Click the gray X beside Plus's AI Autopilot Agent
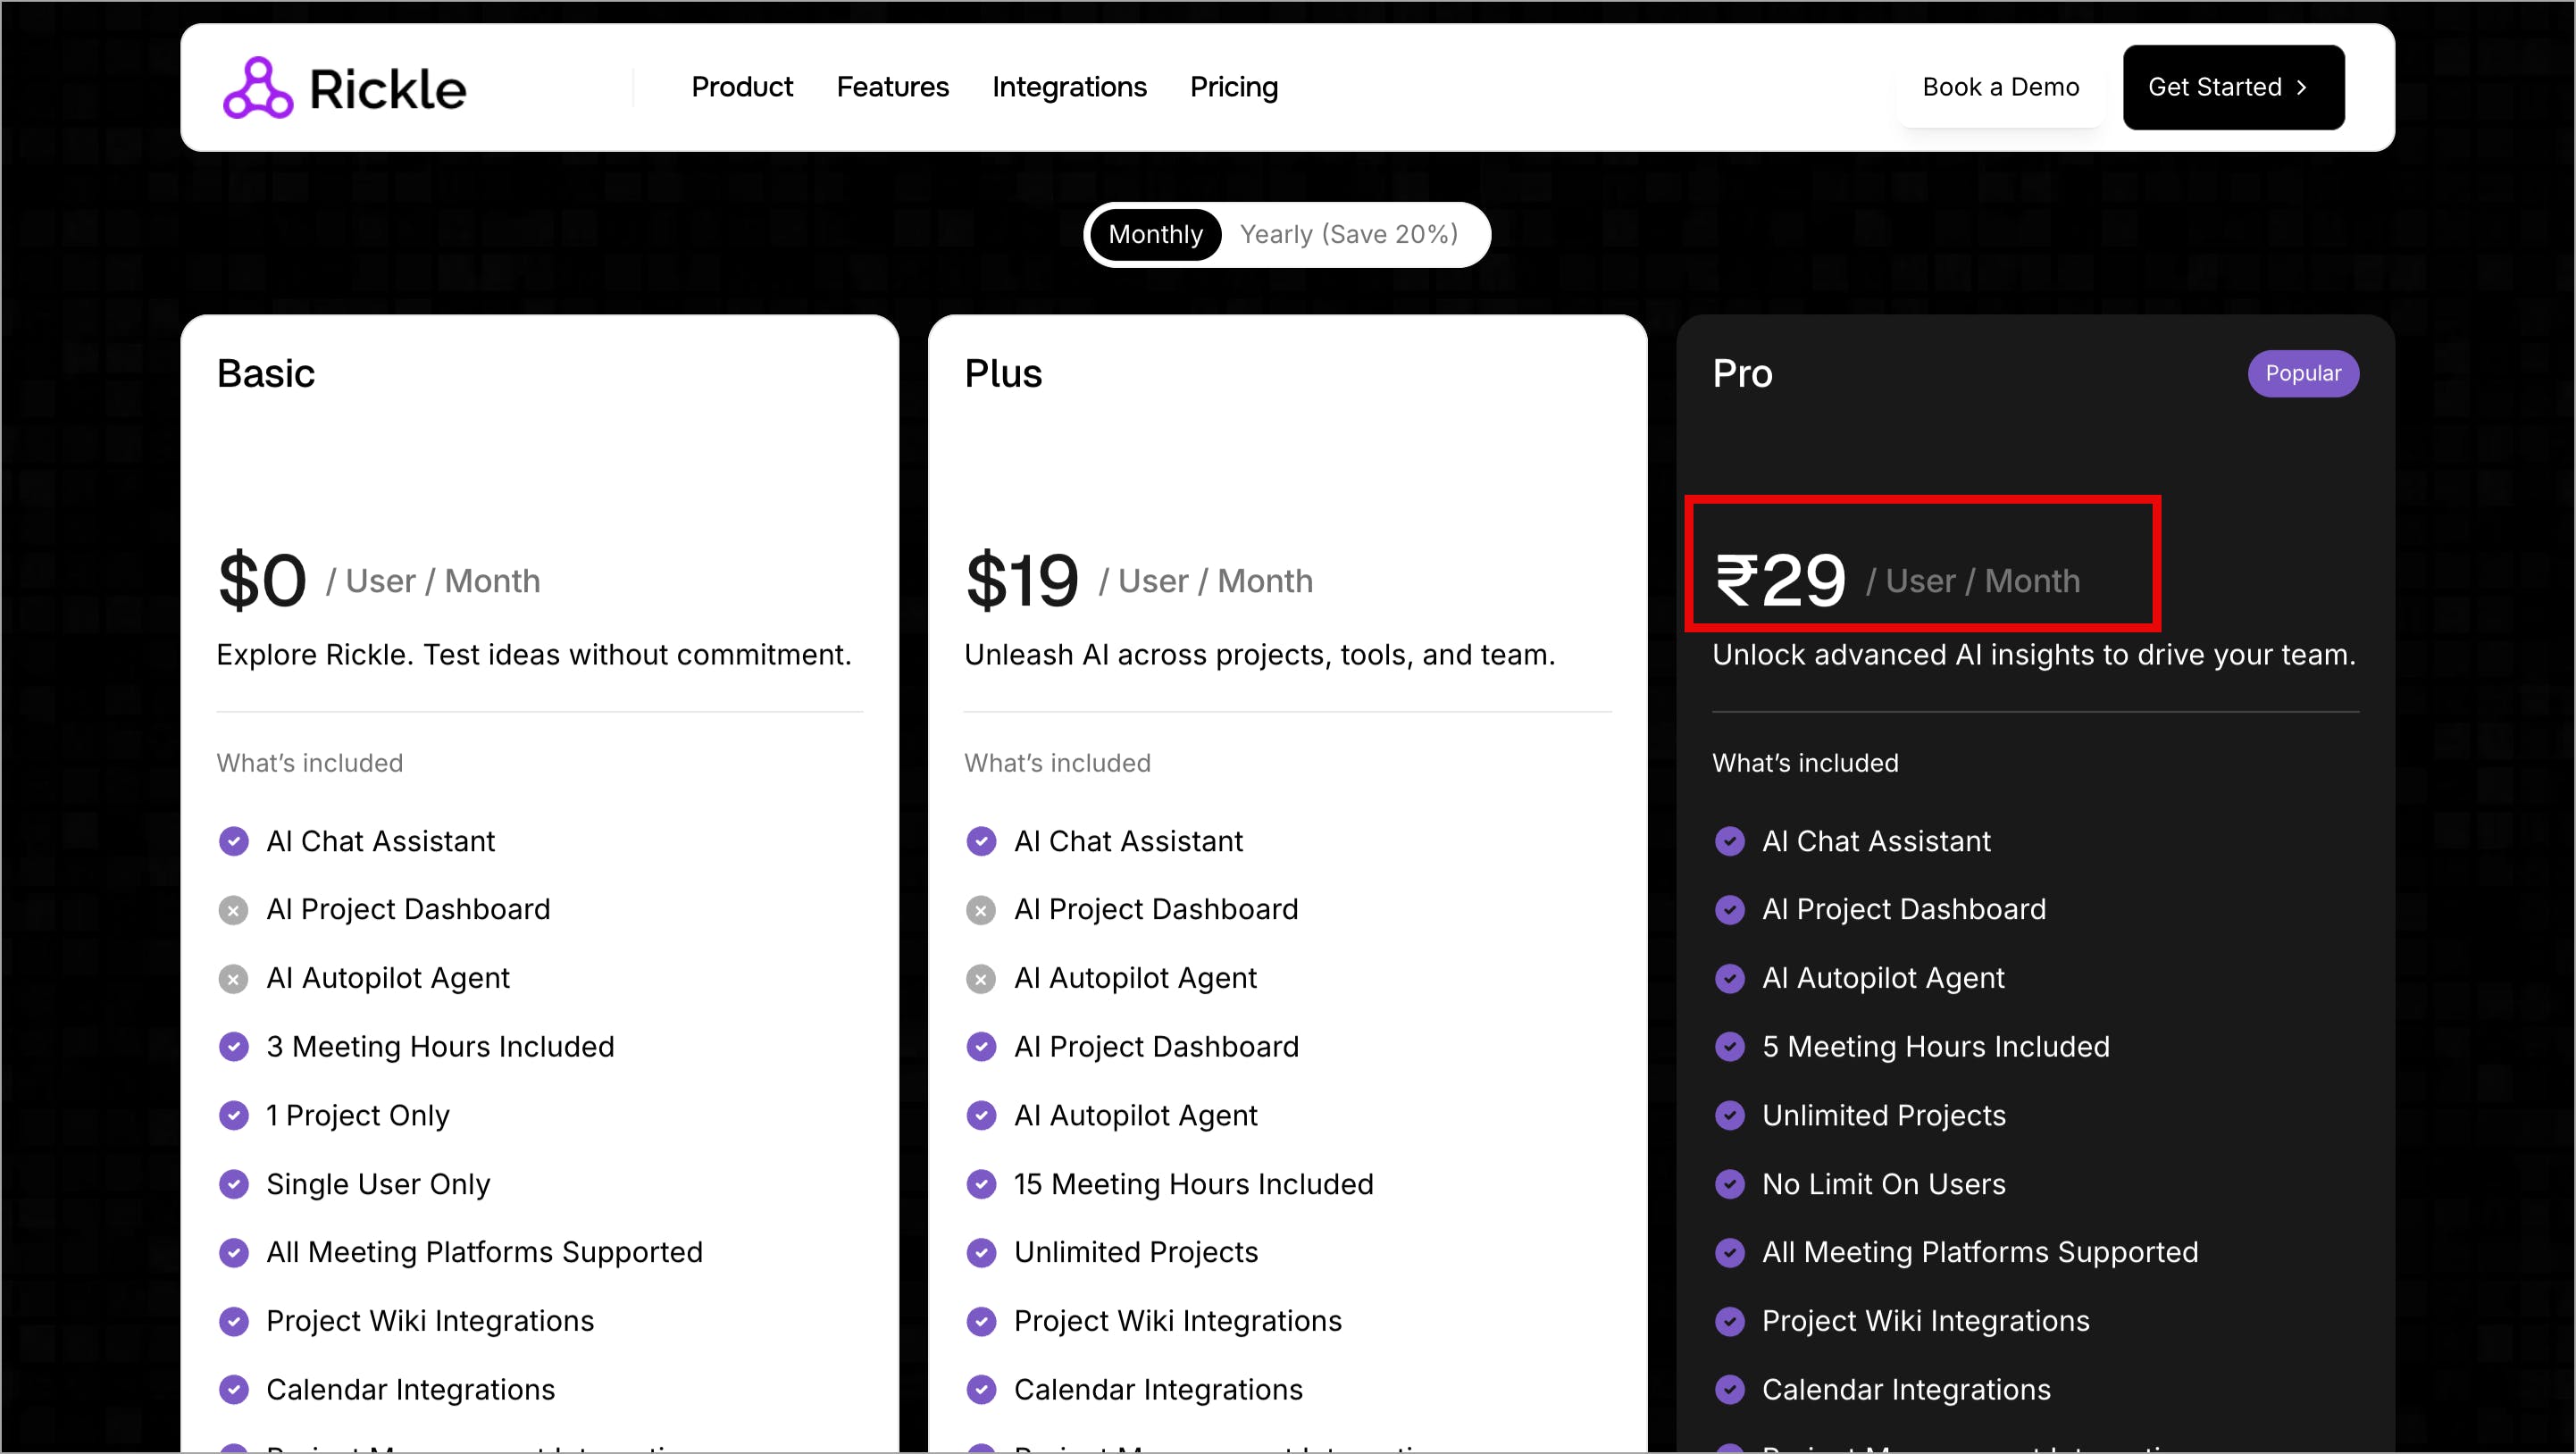Viewport: 2576px width, 1454px height. pos(981,978)
